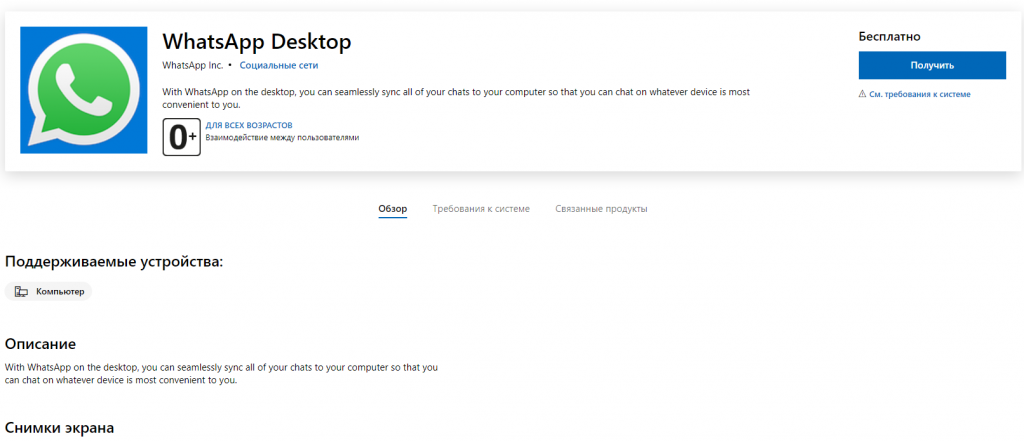Screen dimensions: 1024x441
Task: Follow the См. требования к системе link
Action: (x=919, y=94)
